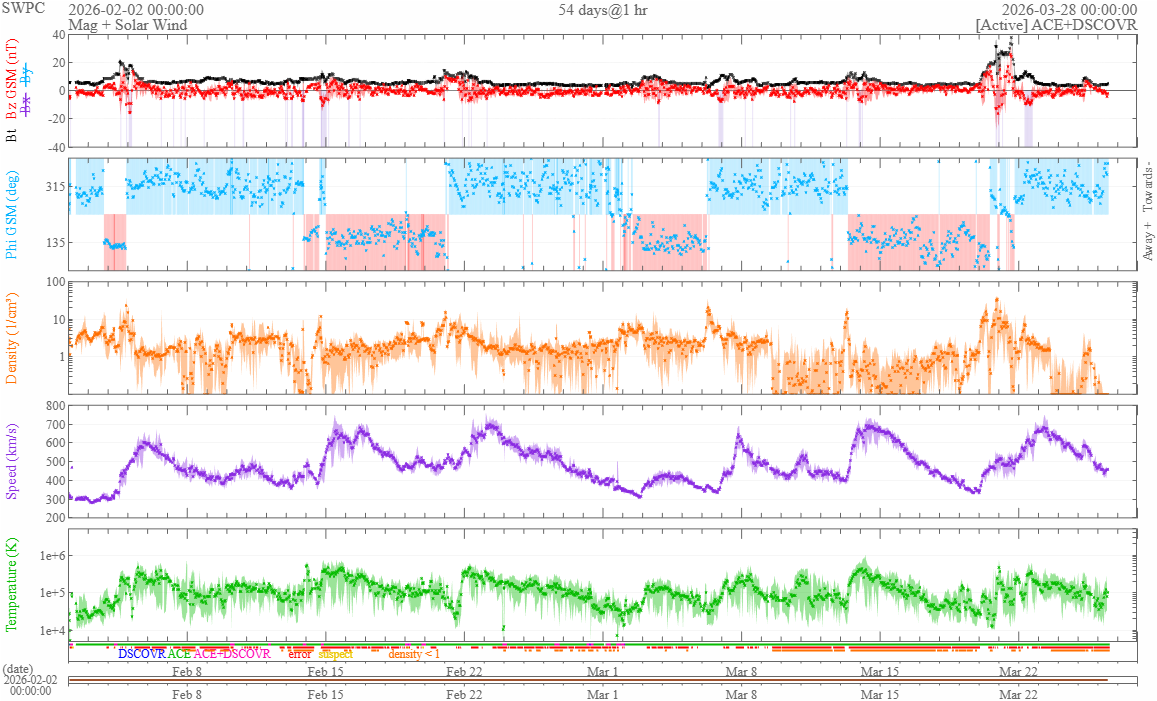1157x701 pixels.
Task: Click the -40 tick on magnetic field axis
Action: tap(57, 147)
